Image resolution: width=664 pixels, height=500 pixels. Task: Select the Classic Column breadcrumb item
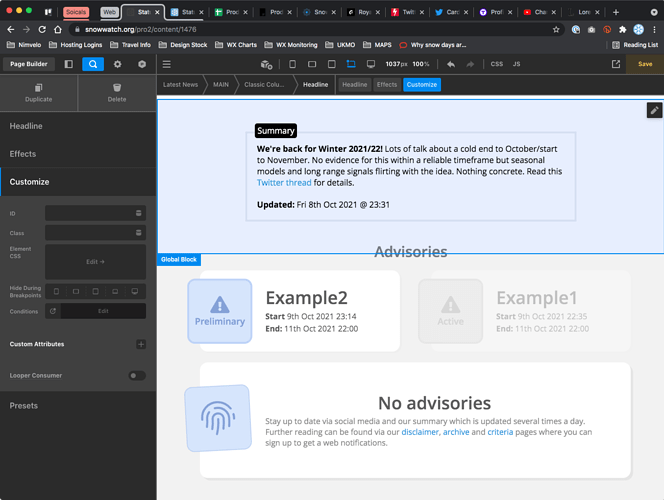coord(264,85)
